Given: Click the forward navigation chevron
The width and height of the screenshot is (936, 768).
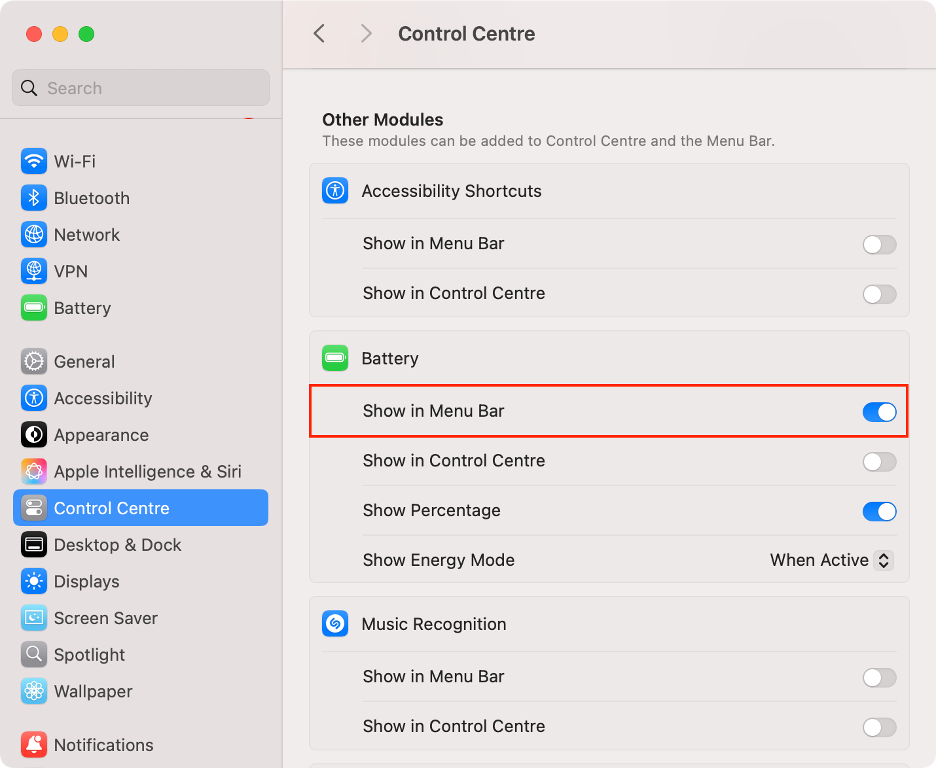Looking at the screenshot, I should coord(366,33).
